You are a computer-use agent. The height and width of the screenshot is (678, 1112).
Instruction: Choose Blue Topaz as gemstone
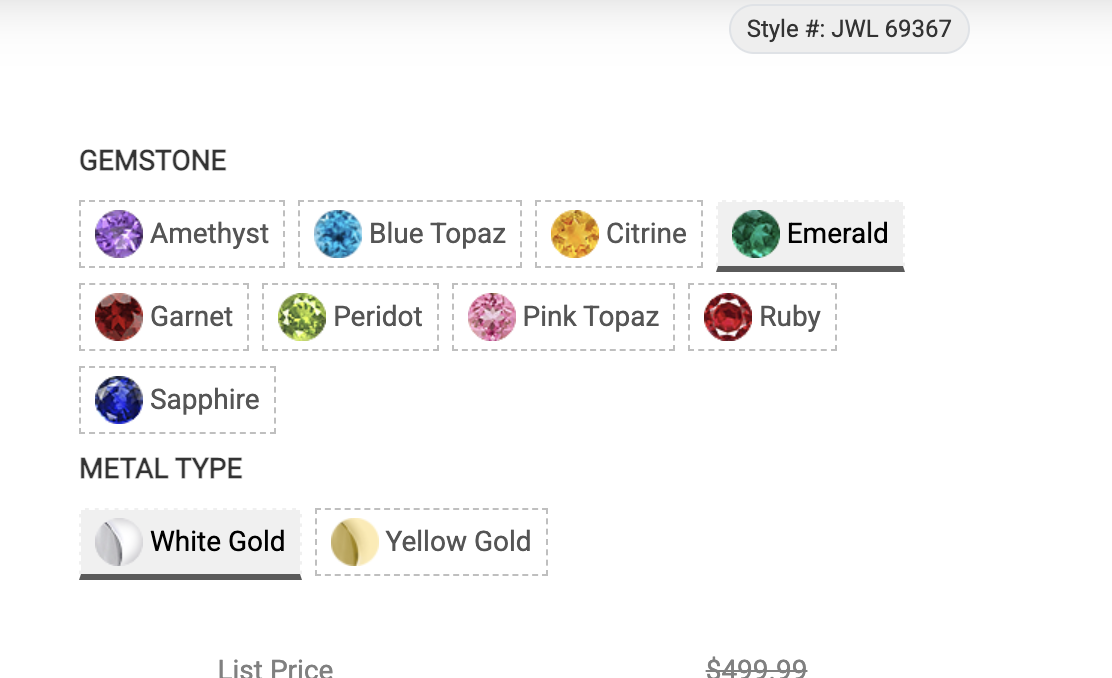click(x=437, y=234)
